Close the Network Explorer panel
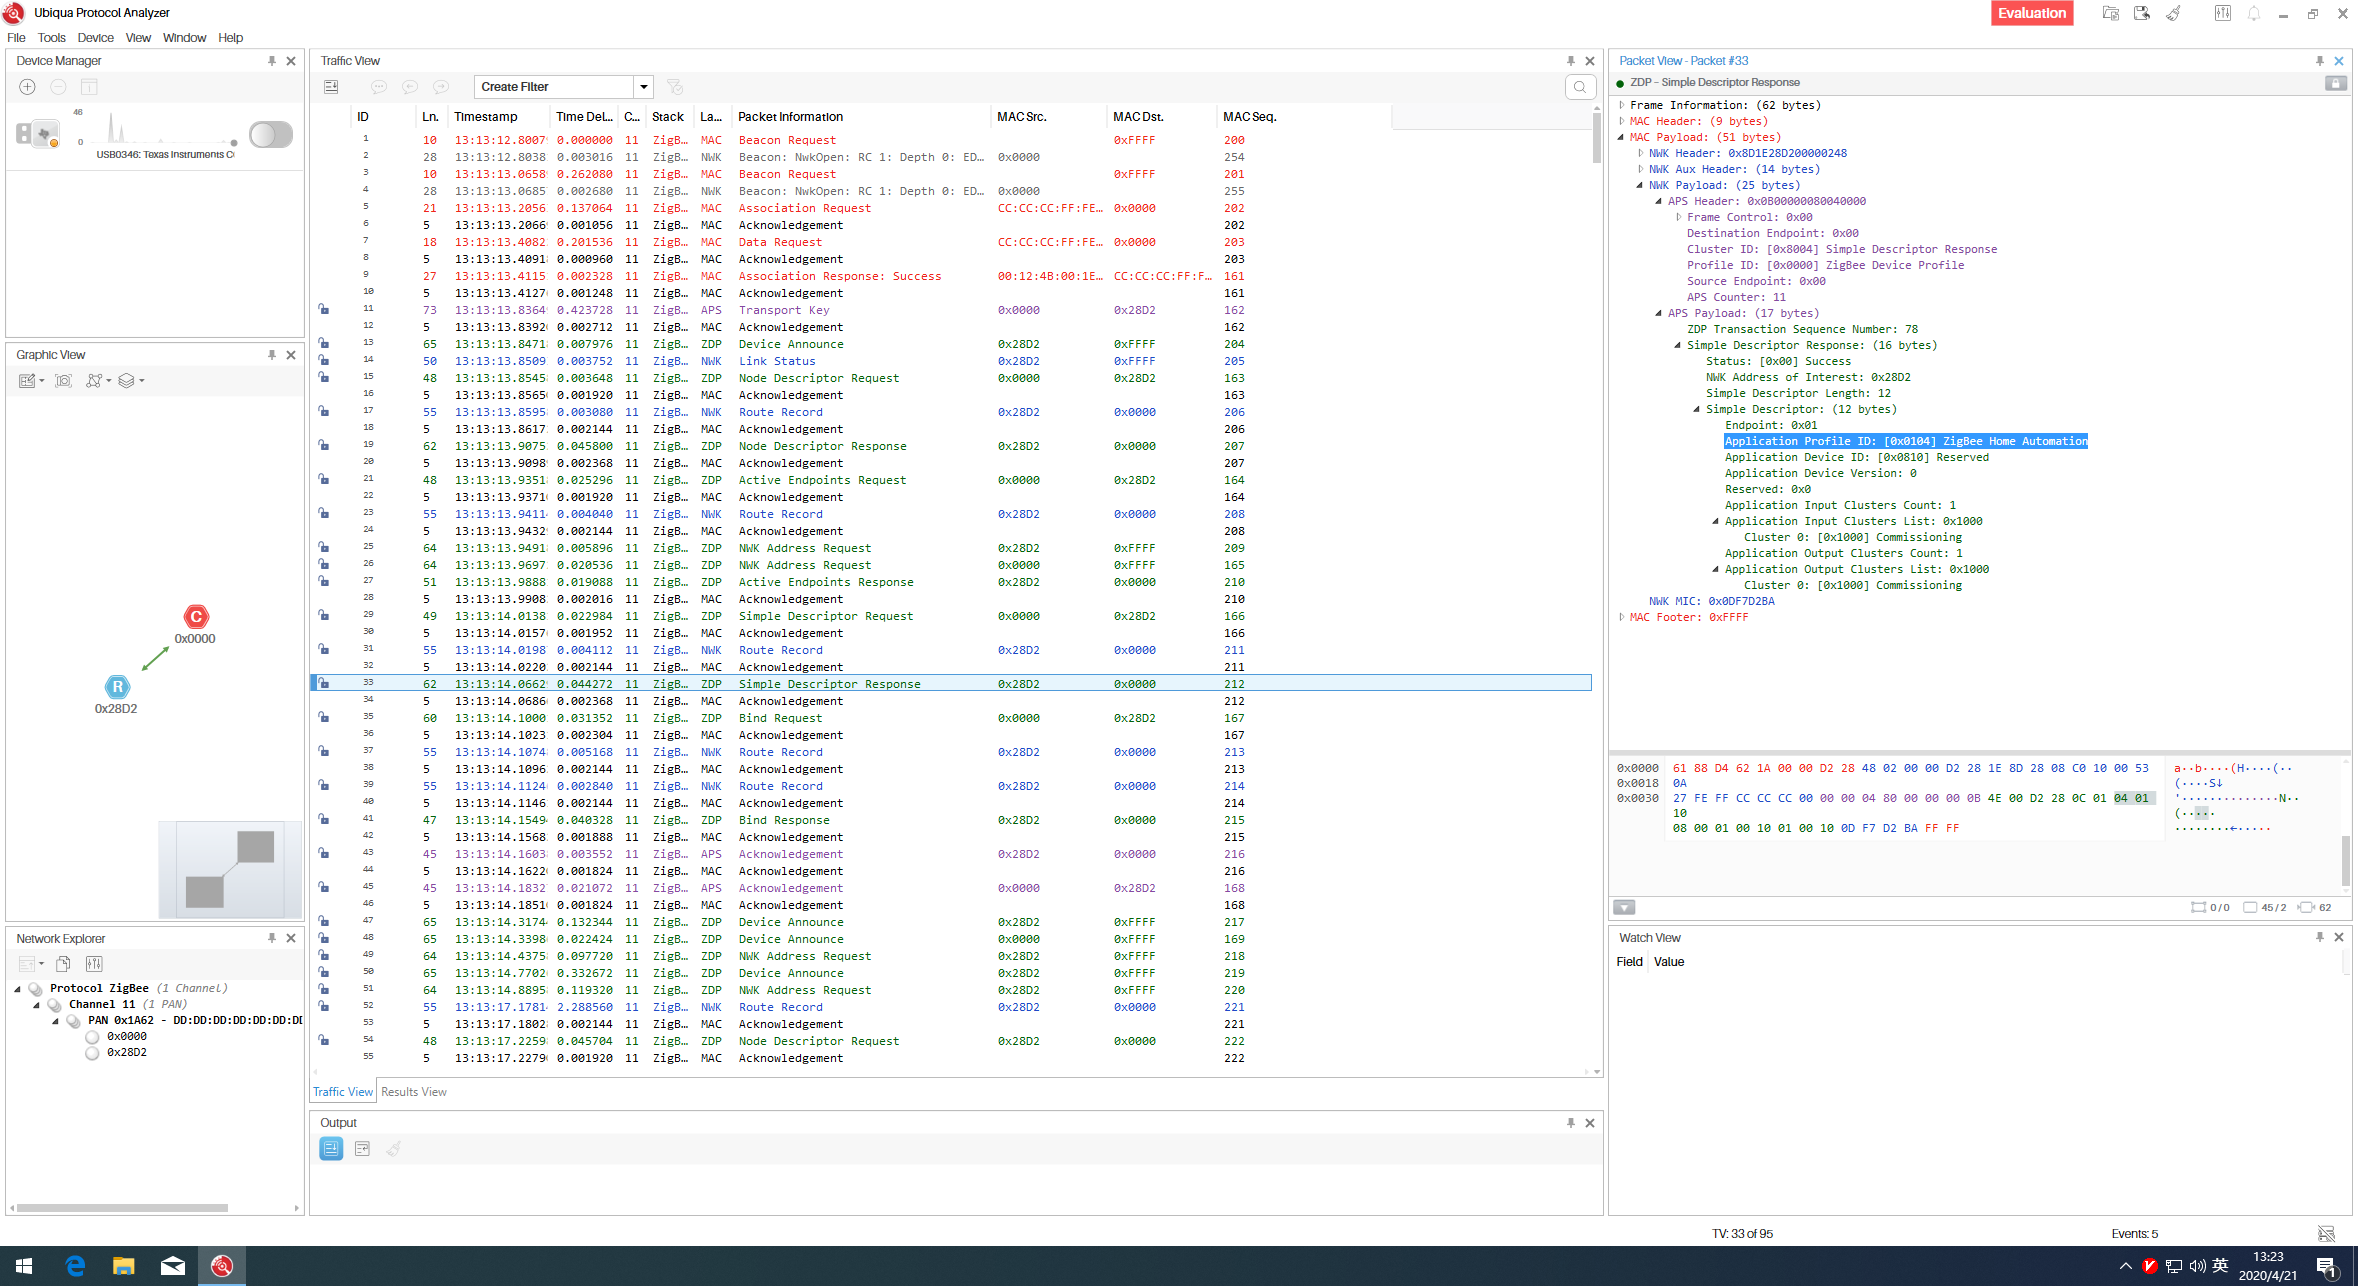The width and height of the screenshot is (2358, 1286). pos(291,939)
